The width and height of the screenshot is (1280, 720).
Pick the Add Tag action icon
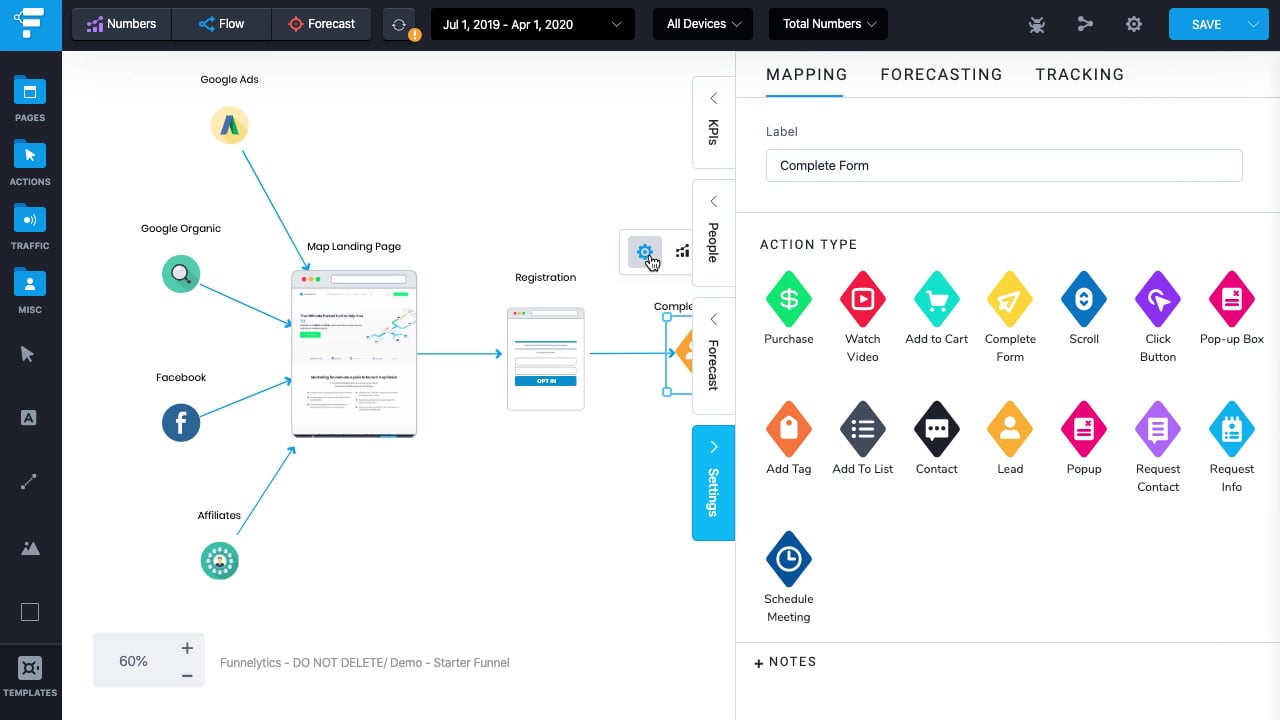[789, 428]
